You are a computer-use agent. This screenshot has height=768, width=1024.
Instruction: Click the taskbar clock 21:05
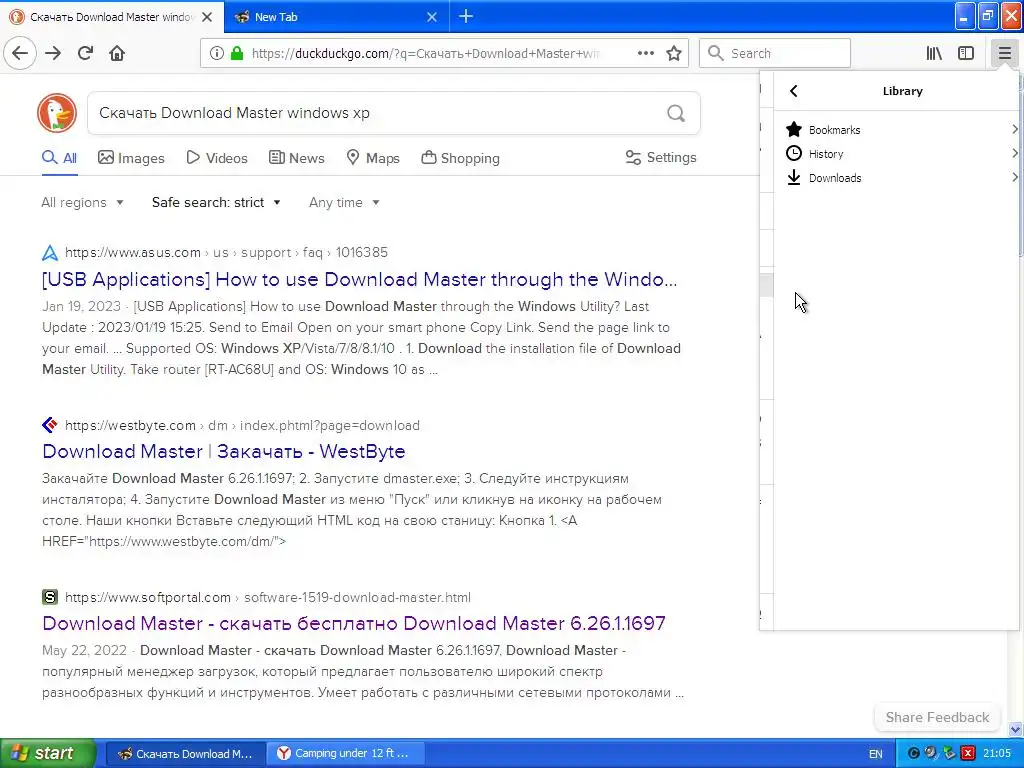(x=997, y=754)
